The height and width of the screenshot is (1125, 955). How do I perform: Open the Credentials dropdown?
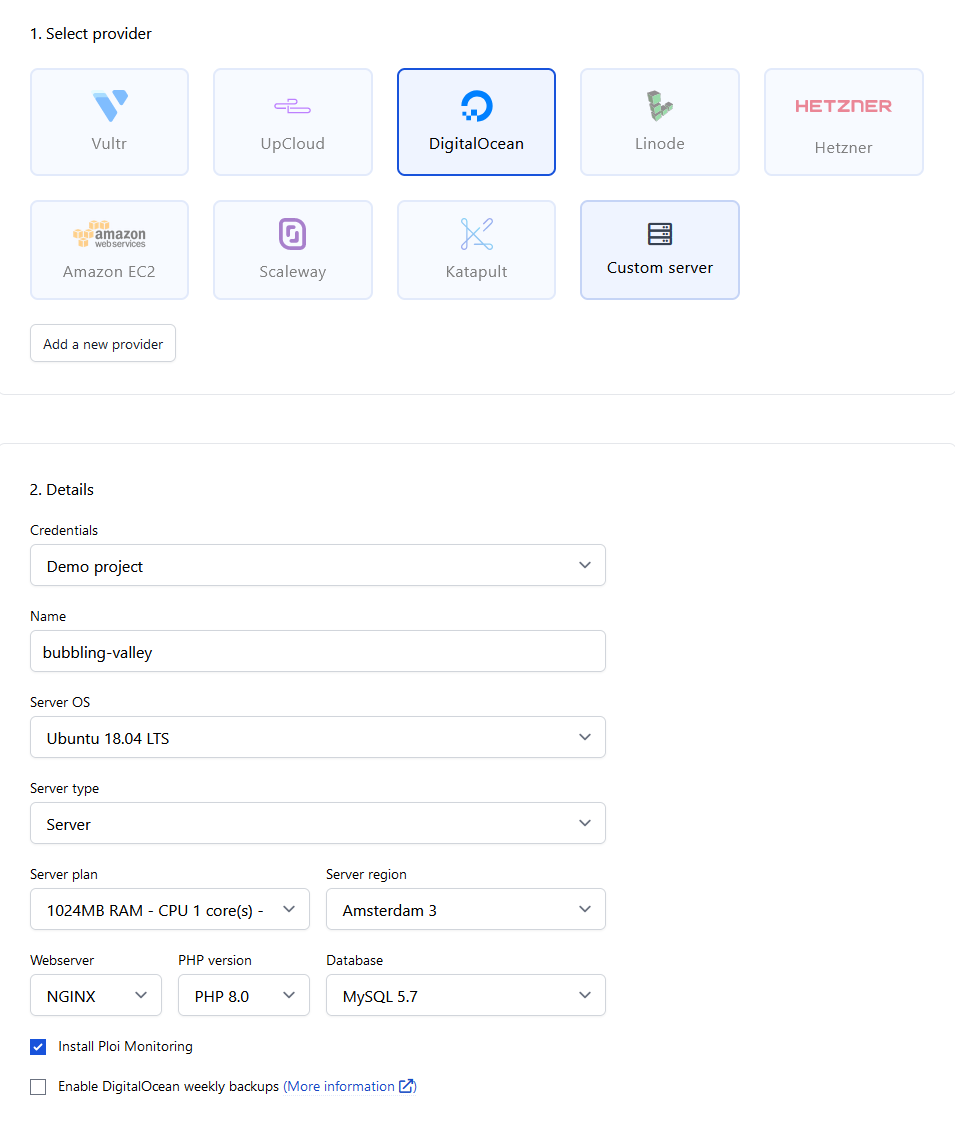[x=317, y=566]
